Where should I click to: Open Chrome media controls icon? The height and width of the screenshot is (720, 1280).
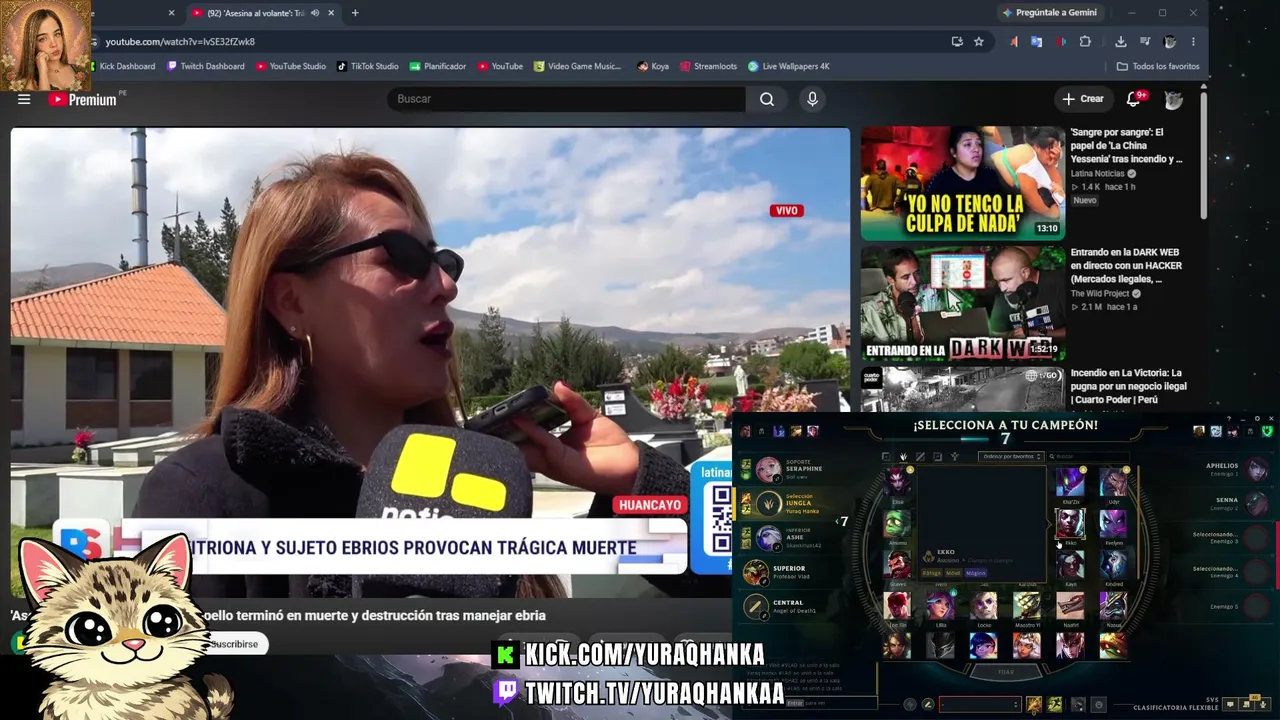(1145, 42)
